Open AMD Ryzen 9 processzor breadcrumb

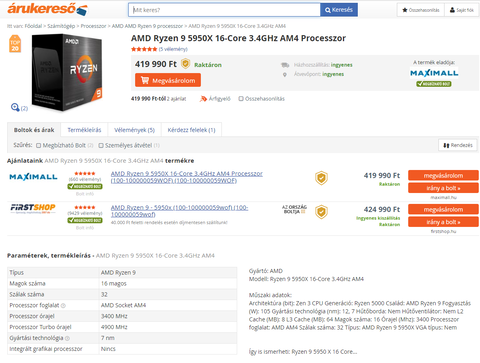(147, 26)
